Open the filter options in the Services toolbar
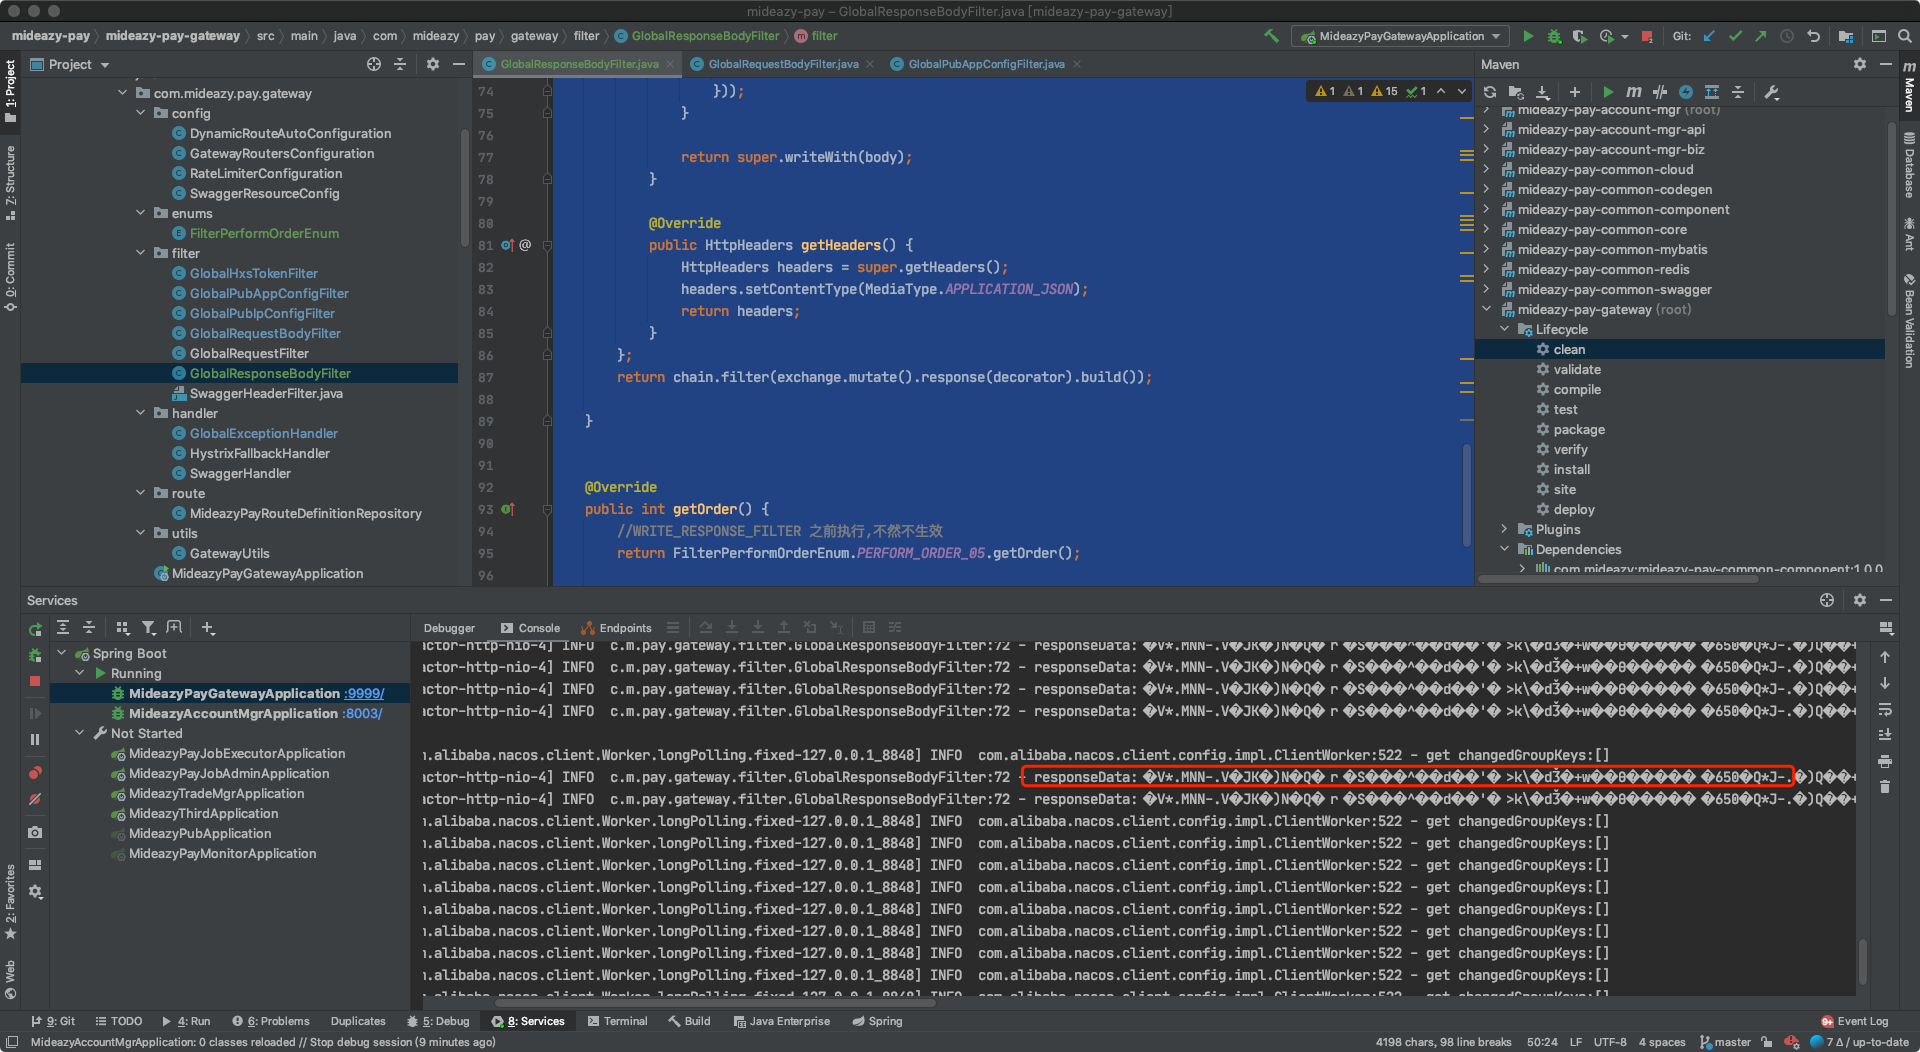Screen dimensions: 1920x1052 (x=148, y=628)
